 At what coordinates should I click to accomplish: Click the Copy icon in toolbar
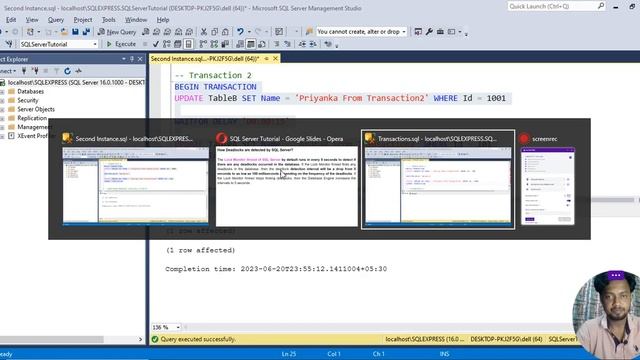tap(214, 31)
